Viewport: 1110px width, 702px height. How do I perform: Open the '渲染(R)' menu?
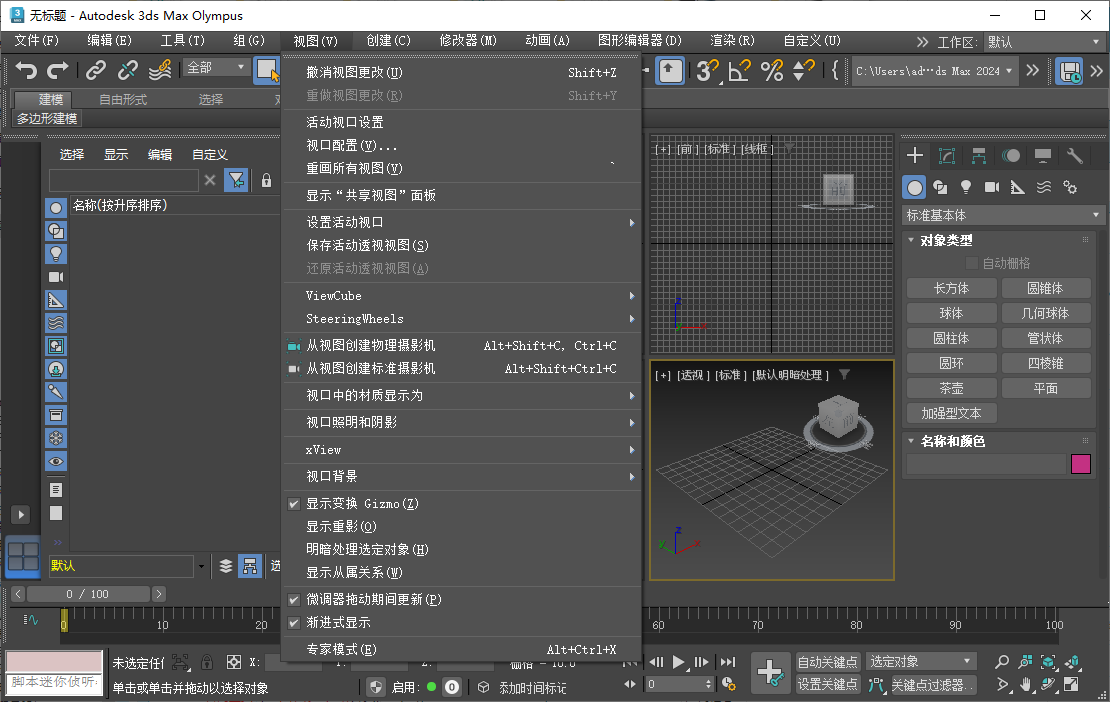pyautogui.click(x=732, y=40)
